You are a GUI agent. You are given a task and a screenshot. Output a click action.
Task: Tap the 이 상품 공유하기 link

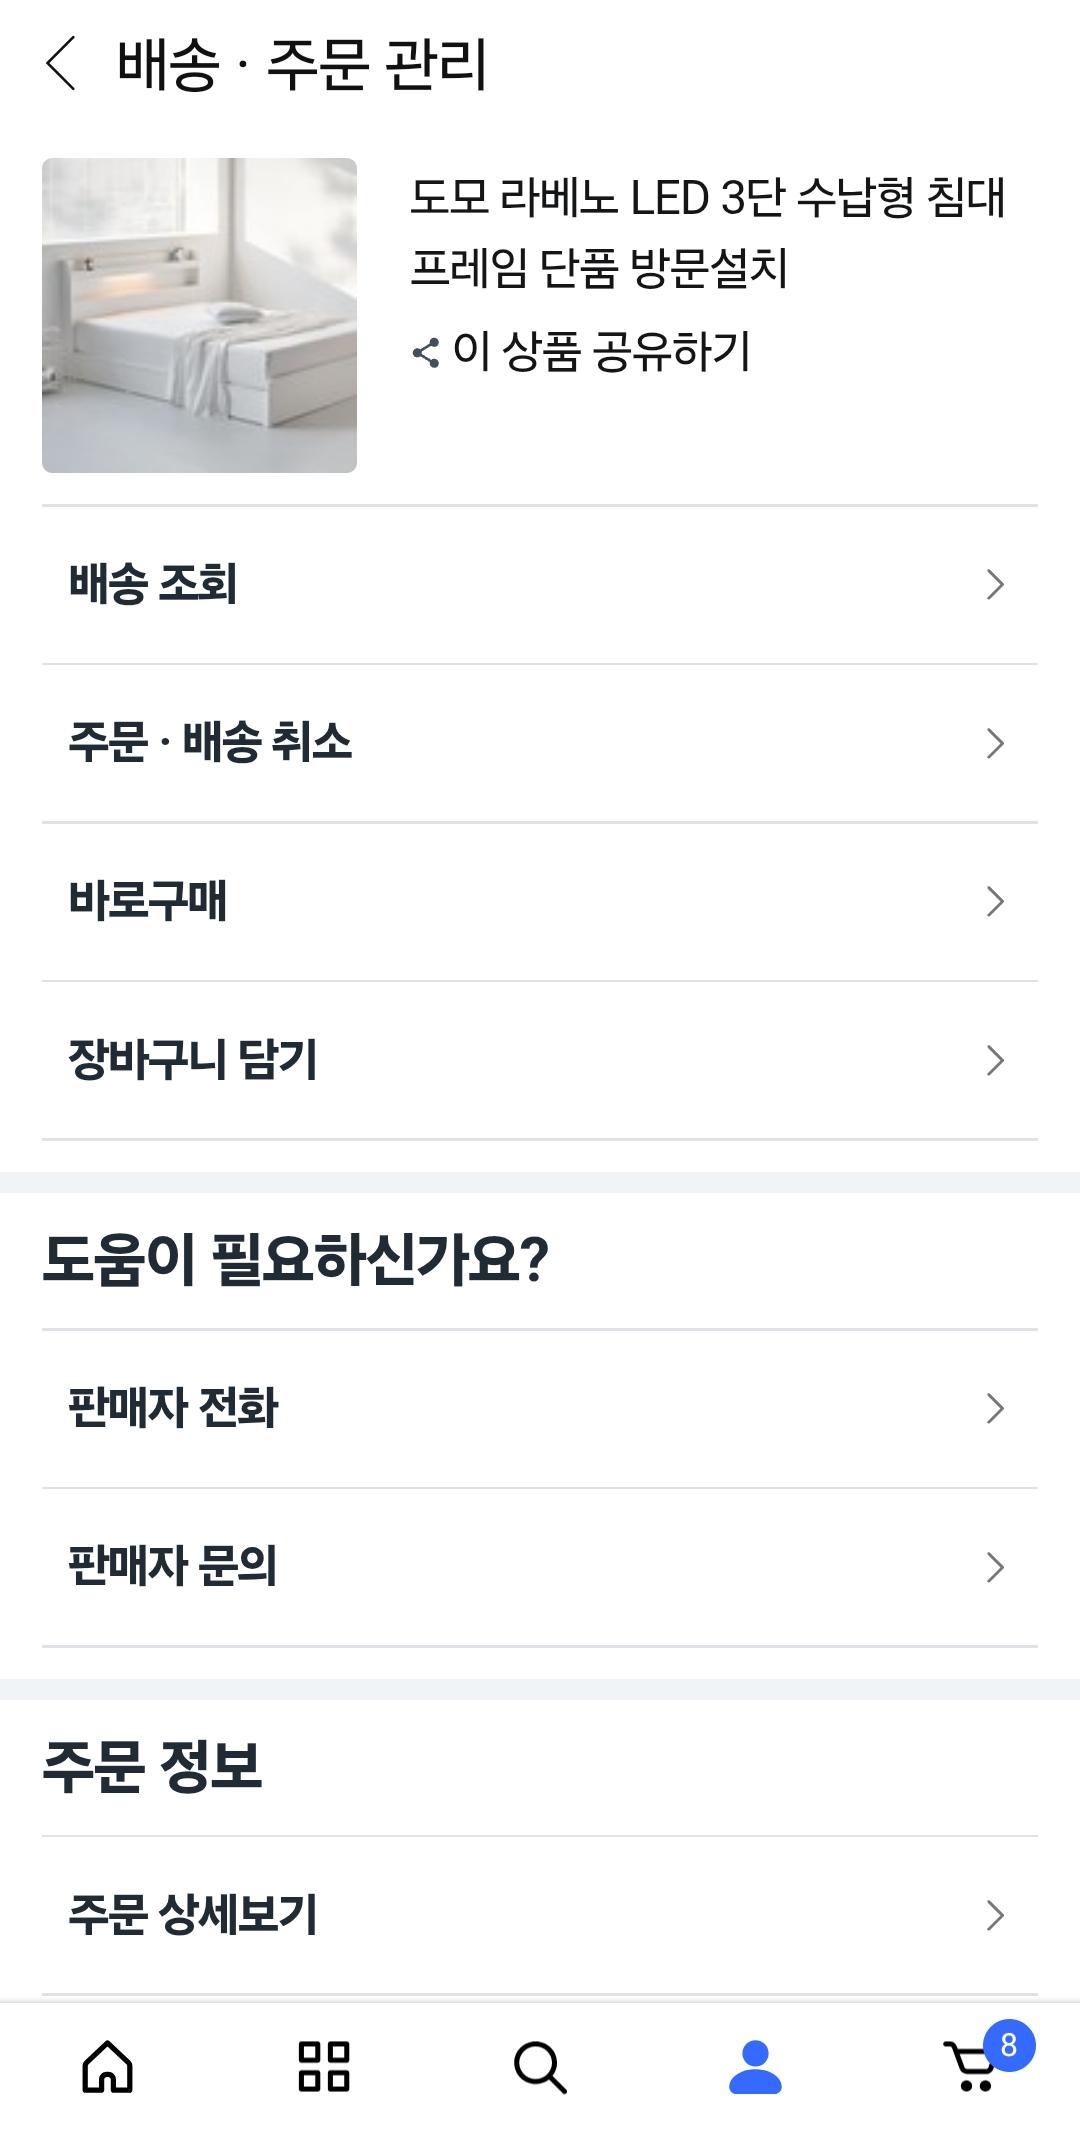click(x=601, y=352)
